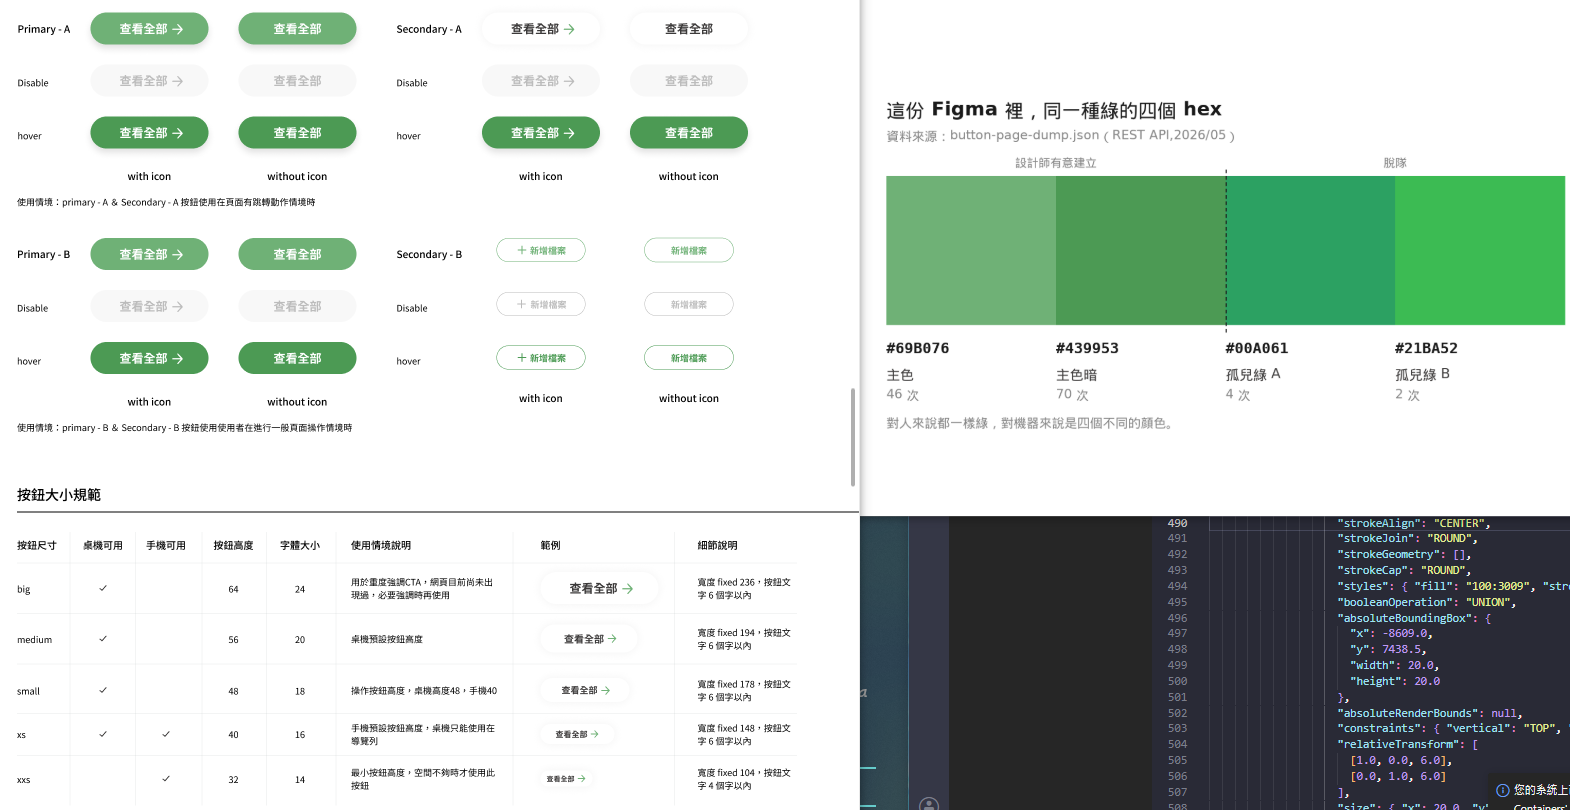Image resolution: width=1570 pixels, height=810 pixels.
Task: Click disabled Secondary-B 新增檔案 button with plus
Action: pyautogui.click(x=541, y=304)
